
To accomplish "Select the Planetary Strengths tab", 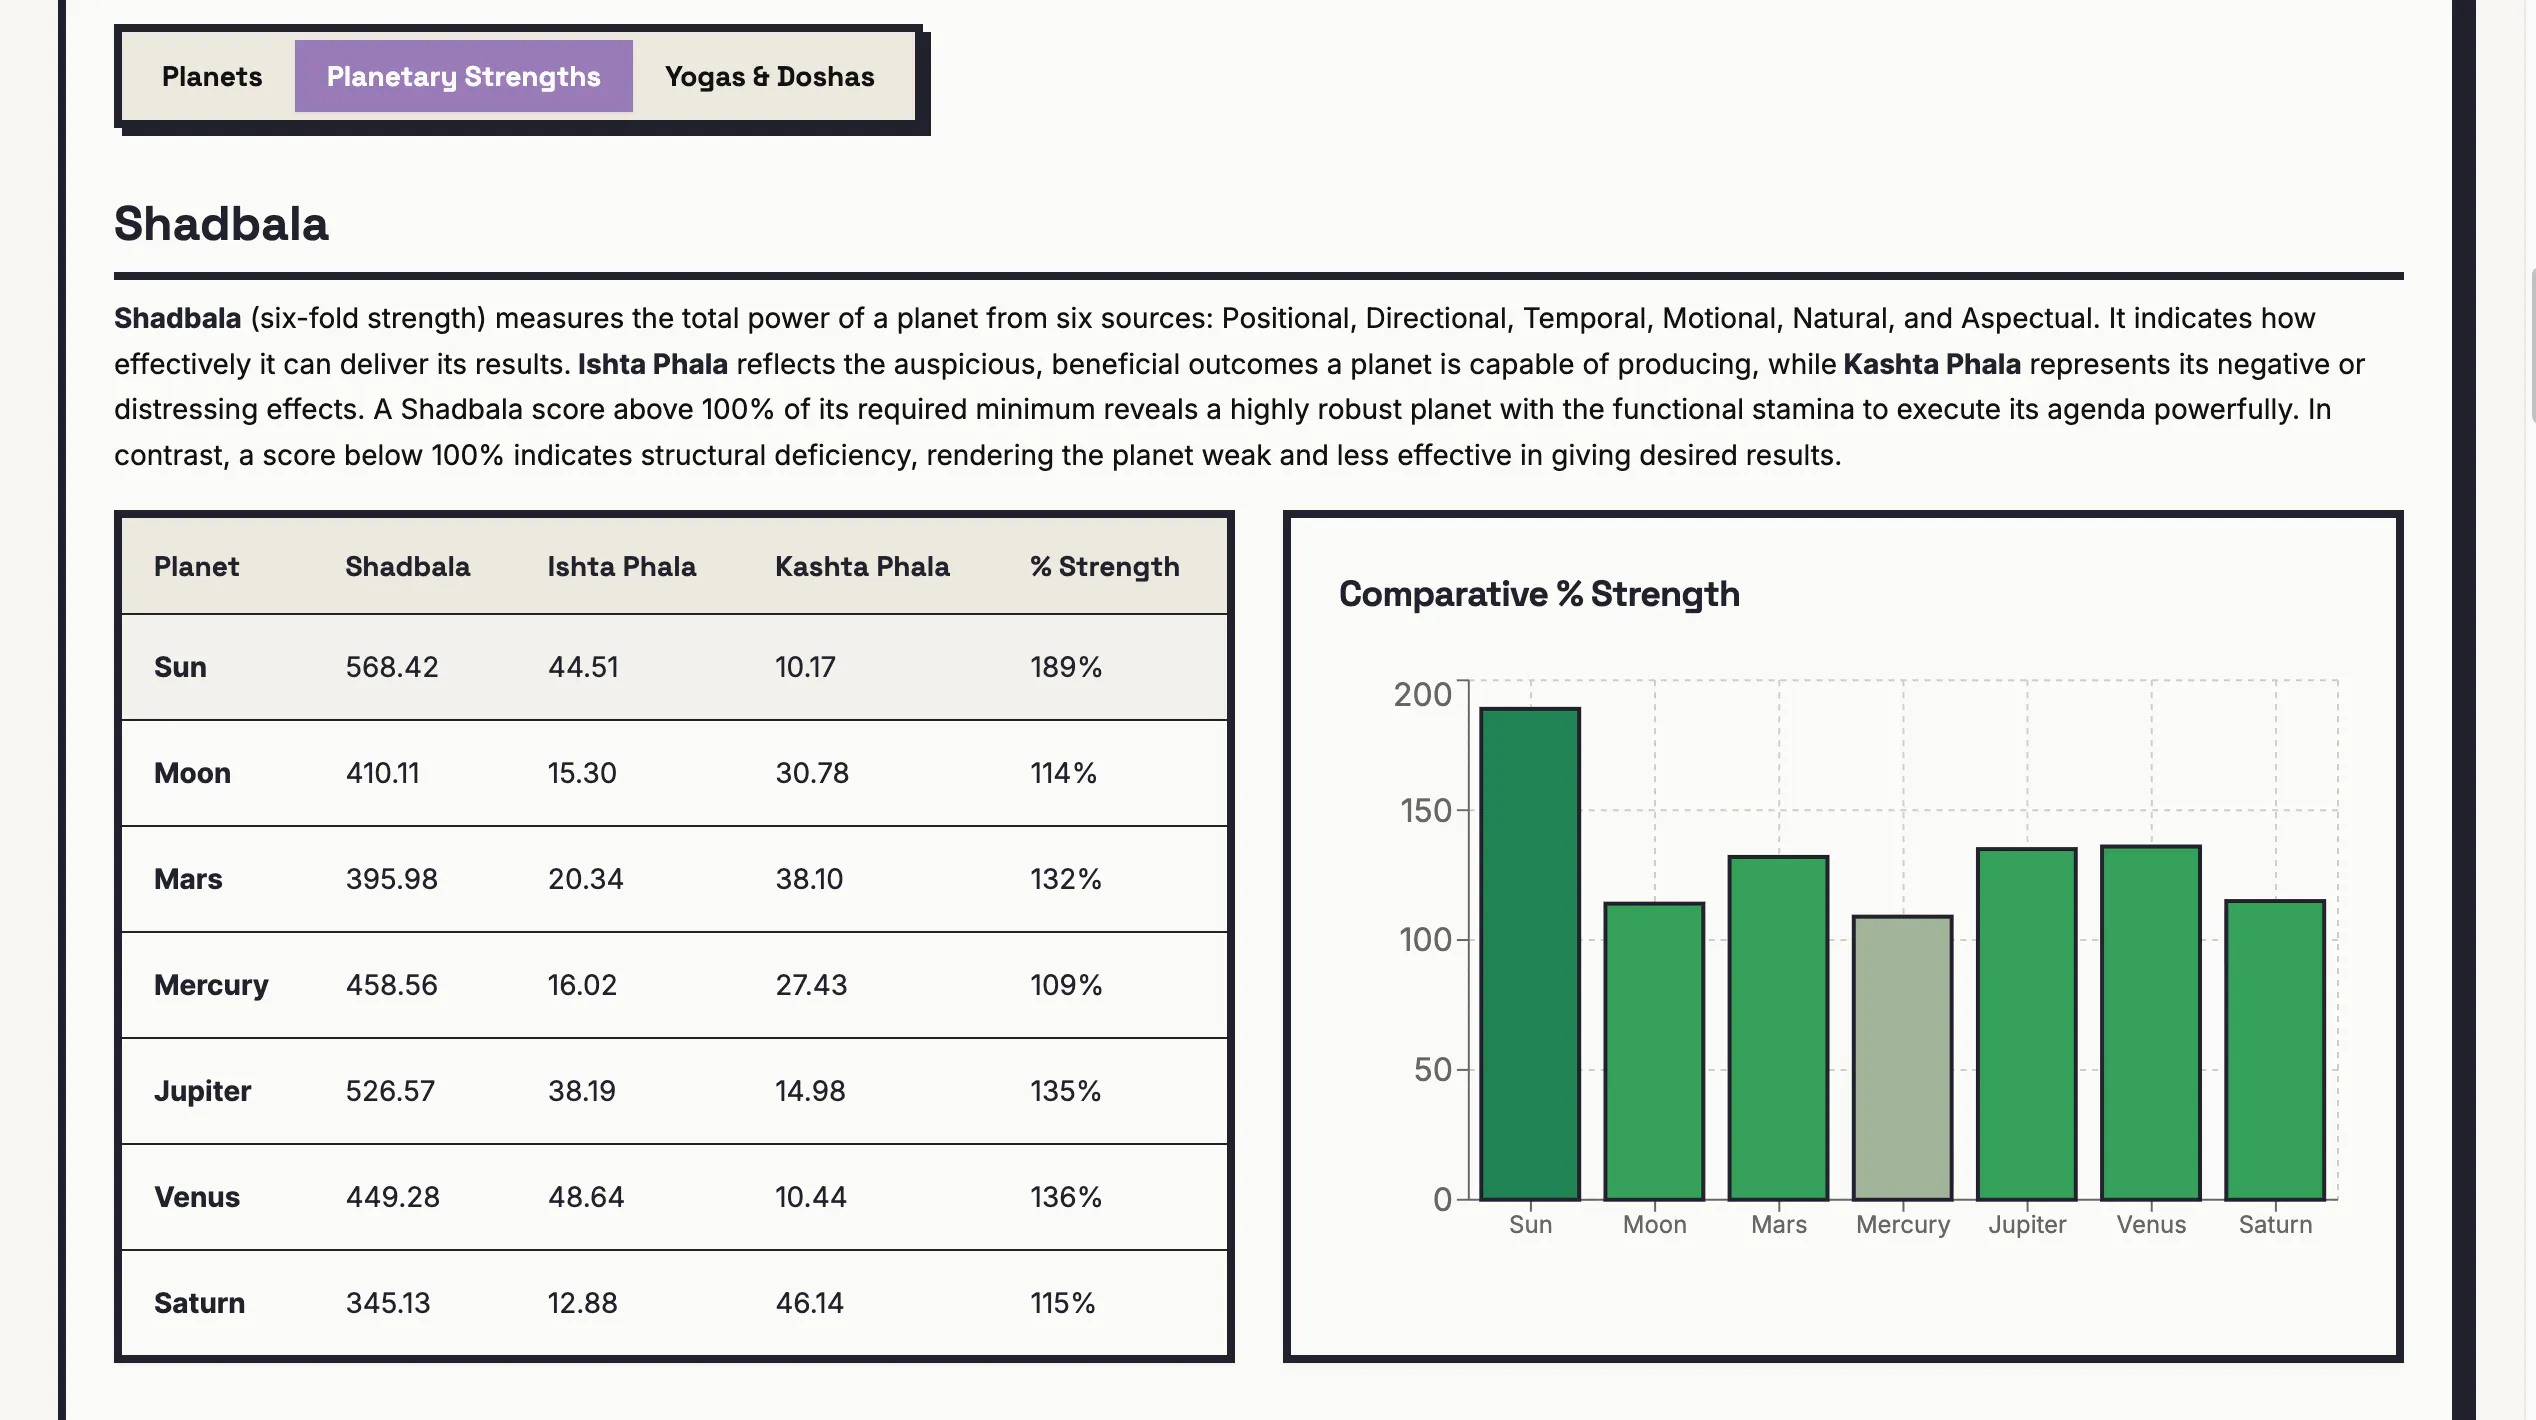I will pyautogui.click(x=464, y=76).
